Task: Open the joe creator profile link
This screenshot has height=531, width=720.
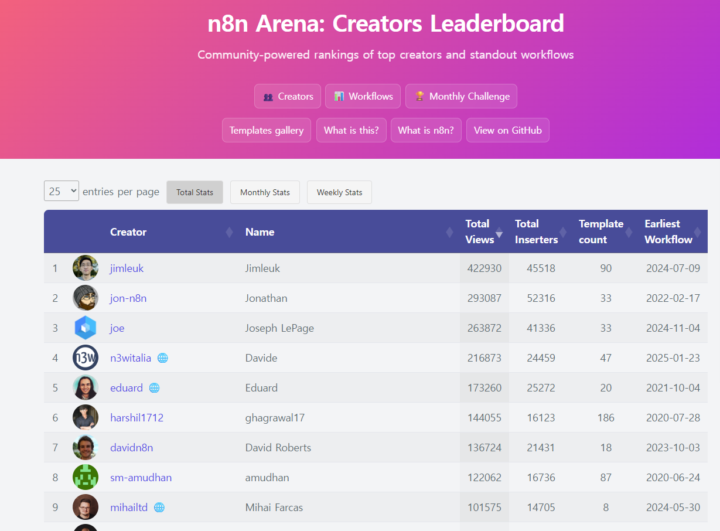Action: (x=117, y=328)
